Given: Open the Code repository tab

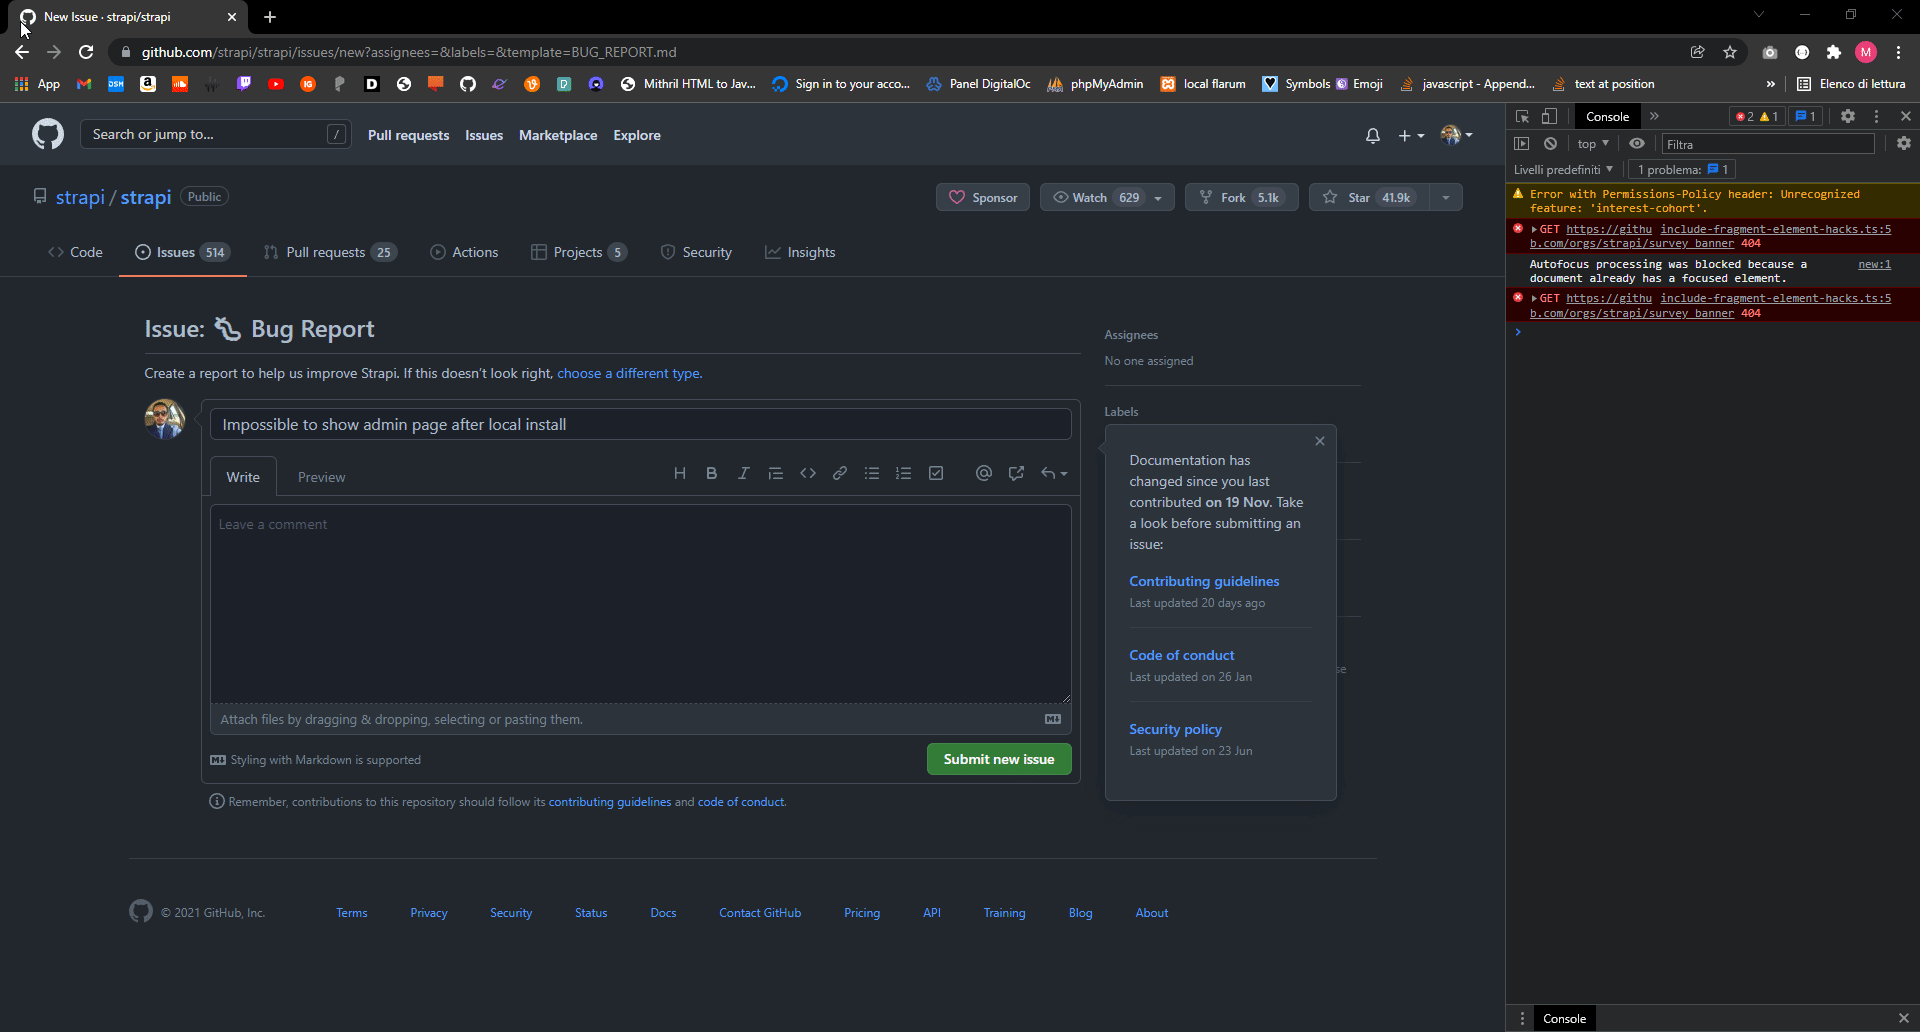Looking at the screenshot, I should click(75, 252).
